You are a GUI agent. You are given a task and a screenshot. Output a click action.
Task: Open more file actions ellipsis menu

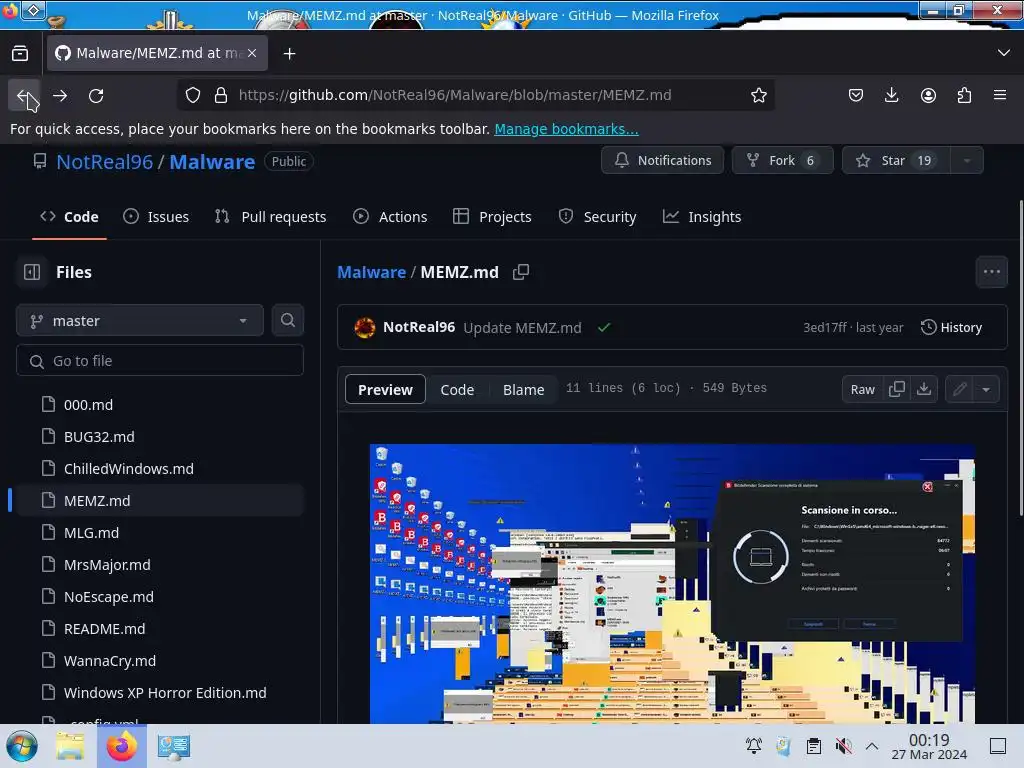pos(991,272)
